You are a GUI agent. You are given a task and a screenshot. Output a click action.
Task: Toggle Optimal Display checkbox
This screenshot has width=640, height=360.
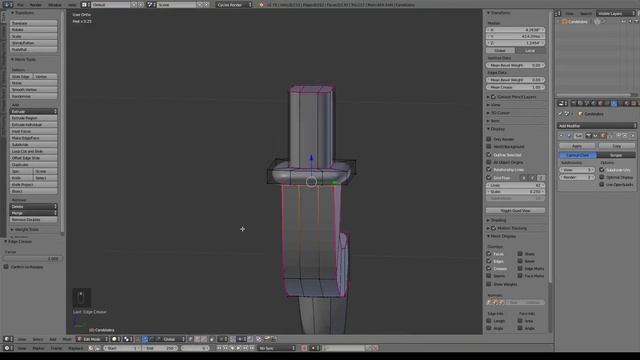pyautogui.click(x=602, y=177)
